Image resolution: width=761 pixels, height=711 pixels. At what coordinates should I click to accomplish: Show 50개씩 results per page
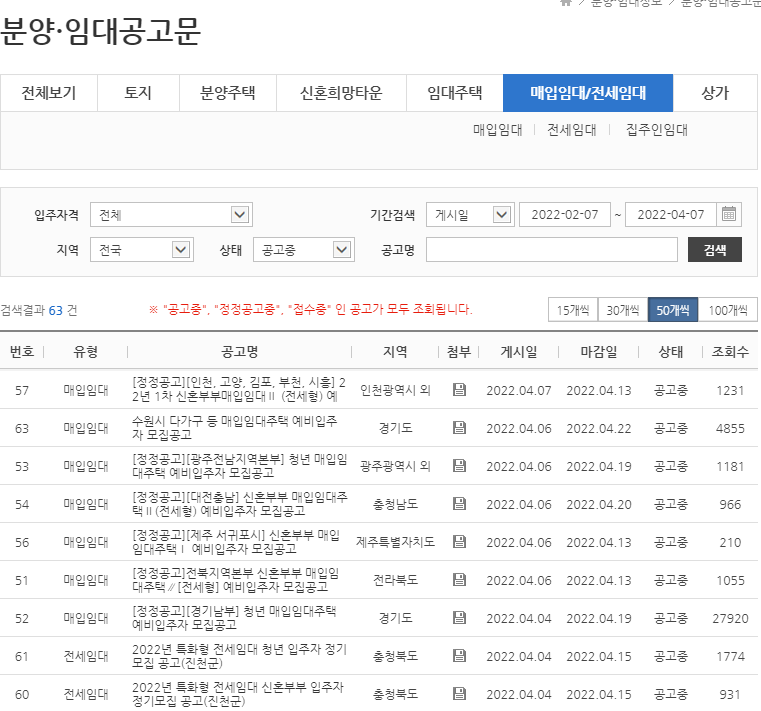673,310
